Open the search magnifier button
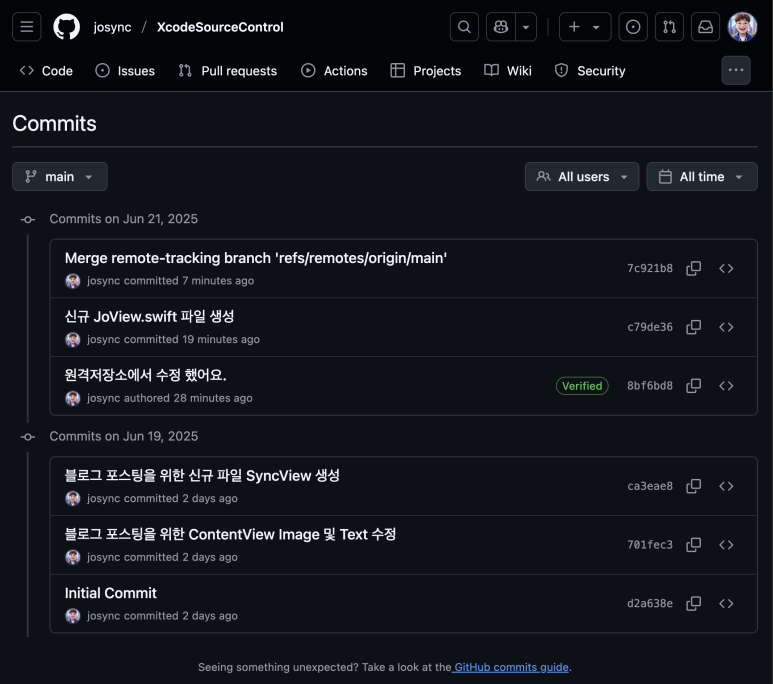 [x=464, y=27]
